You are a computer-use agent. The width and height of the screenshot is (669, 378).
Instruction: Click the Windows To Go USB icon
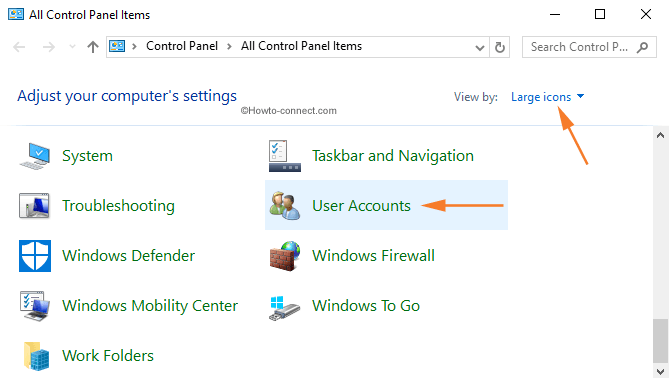(x=285, y=307)
